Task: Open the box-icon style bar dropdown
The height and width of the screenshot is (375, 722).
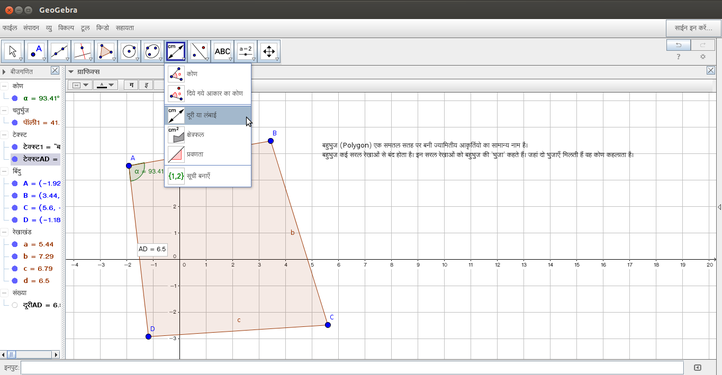Action: point(81,85)
